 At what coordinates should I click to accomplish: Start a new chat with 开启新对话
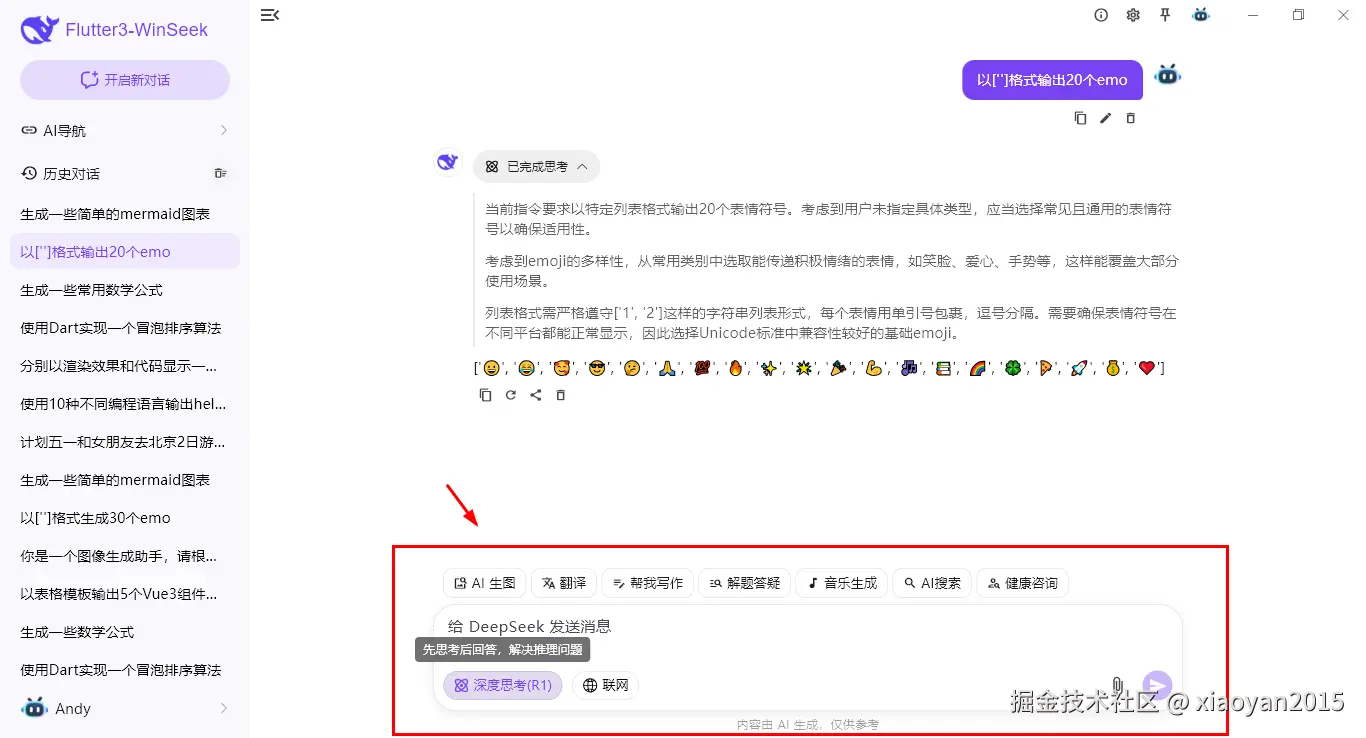tap(124, 79)
